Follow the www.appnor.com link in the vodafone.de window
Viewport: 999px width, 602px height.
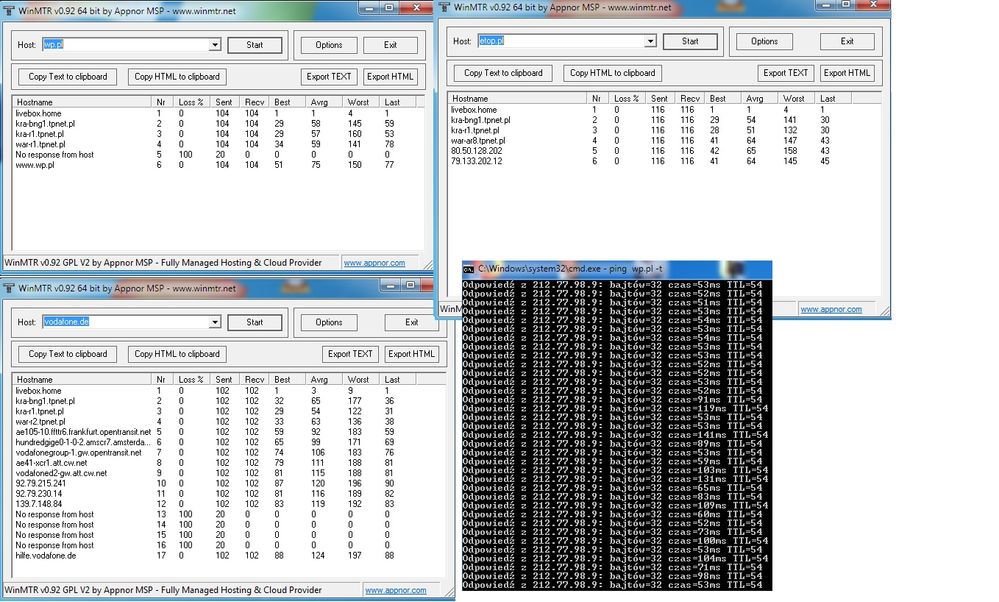pyautogui.click(x=396, y=591)
